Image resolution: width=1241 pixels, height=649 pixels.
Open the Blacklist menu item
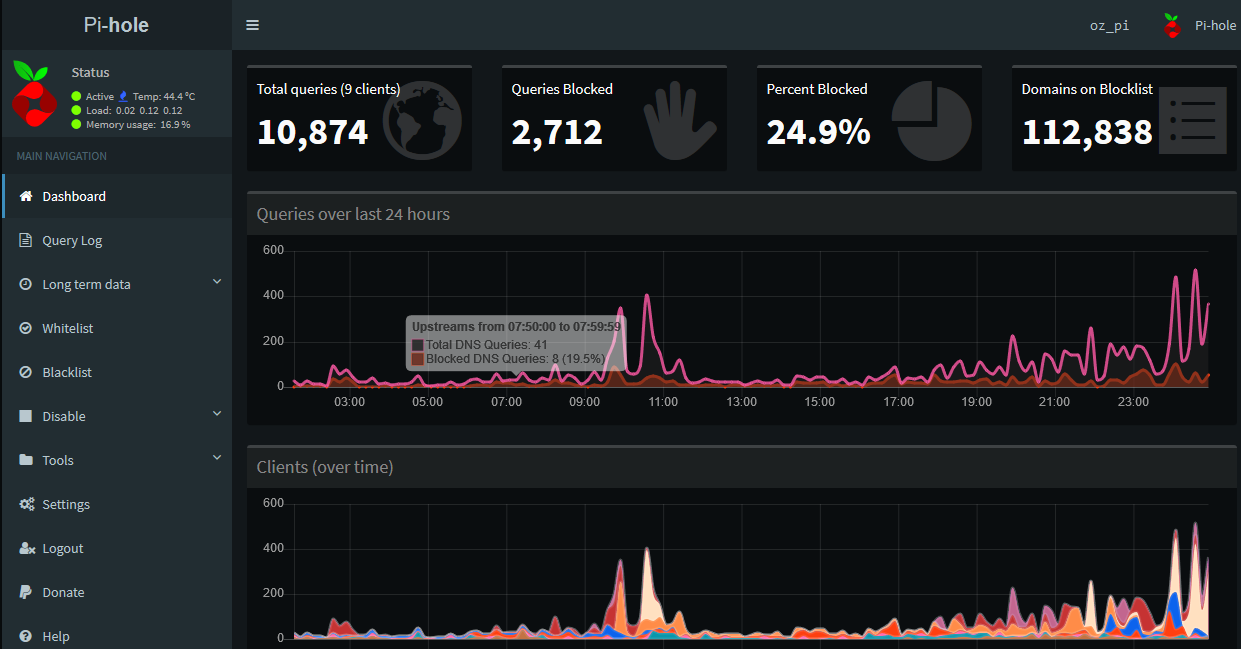tap(67, 372)
